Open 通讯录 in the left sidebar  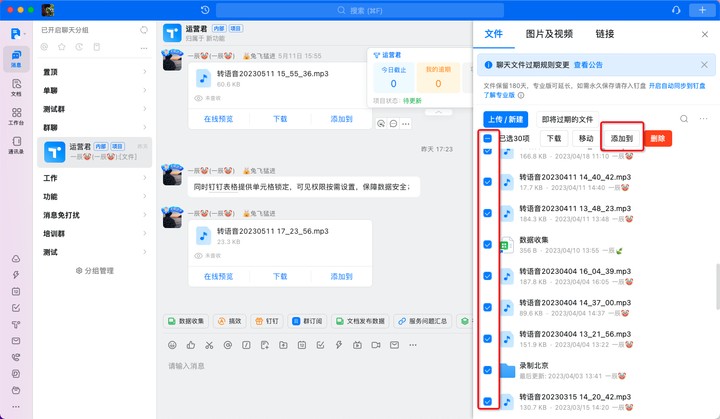coord(16,145)
